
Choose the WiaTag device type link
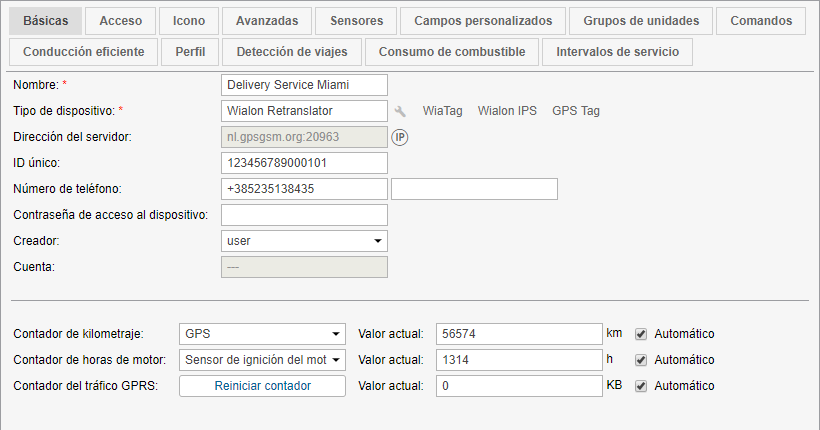click(x=442, y=111)
